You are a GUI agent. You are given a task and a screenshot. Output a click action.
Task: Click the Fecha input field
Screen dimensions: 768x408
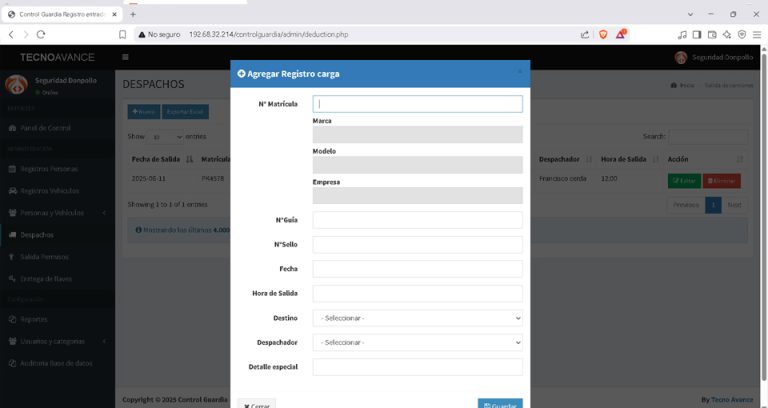[x=417, y=269]
